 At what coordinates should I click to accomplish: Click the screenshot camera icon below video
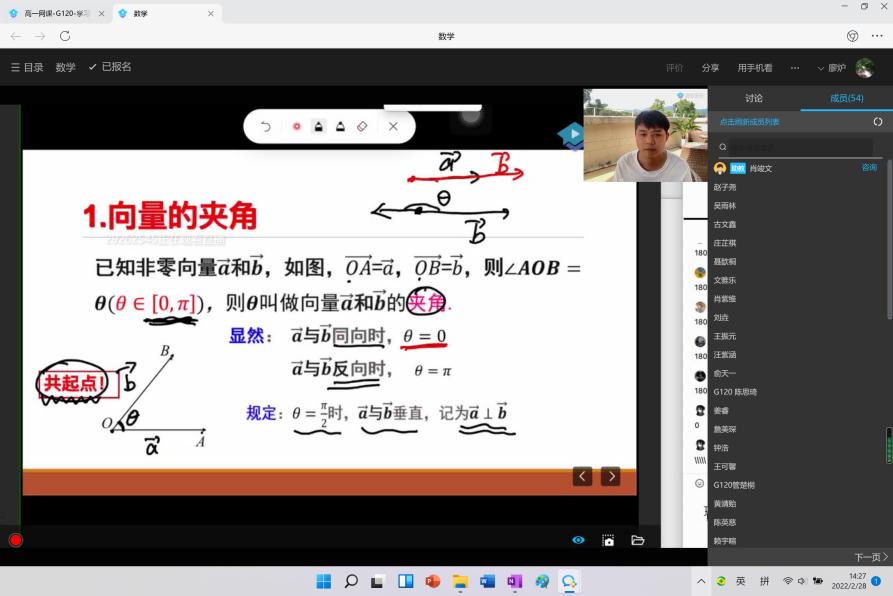pos(608,540)
